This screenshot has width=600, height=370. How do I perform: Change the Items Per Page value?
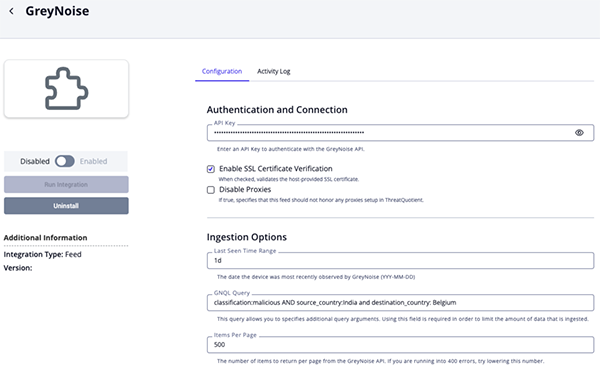click(x=400, y=345)
